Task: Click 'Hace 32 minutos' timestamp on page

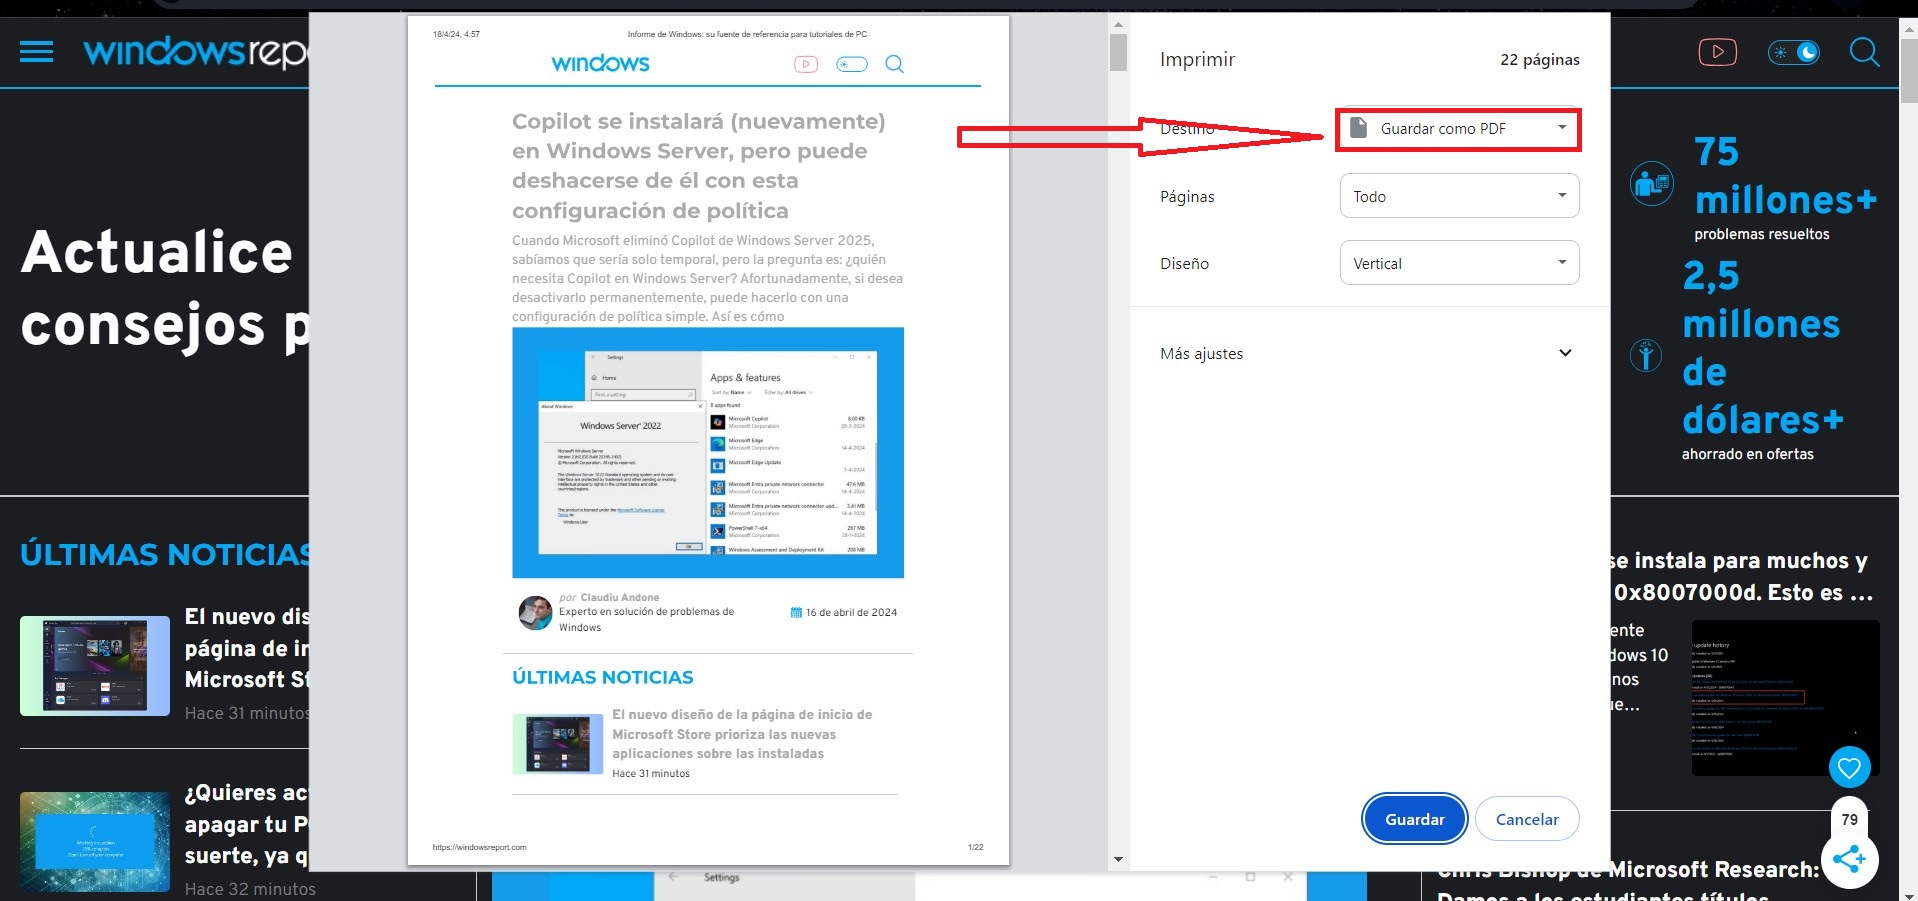Action: tap(250, 889)
